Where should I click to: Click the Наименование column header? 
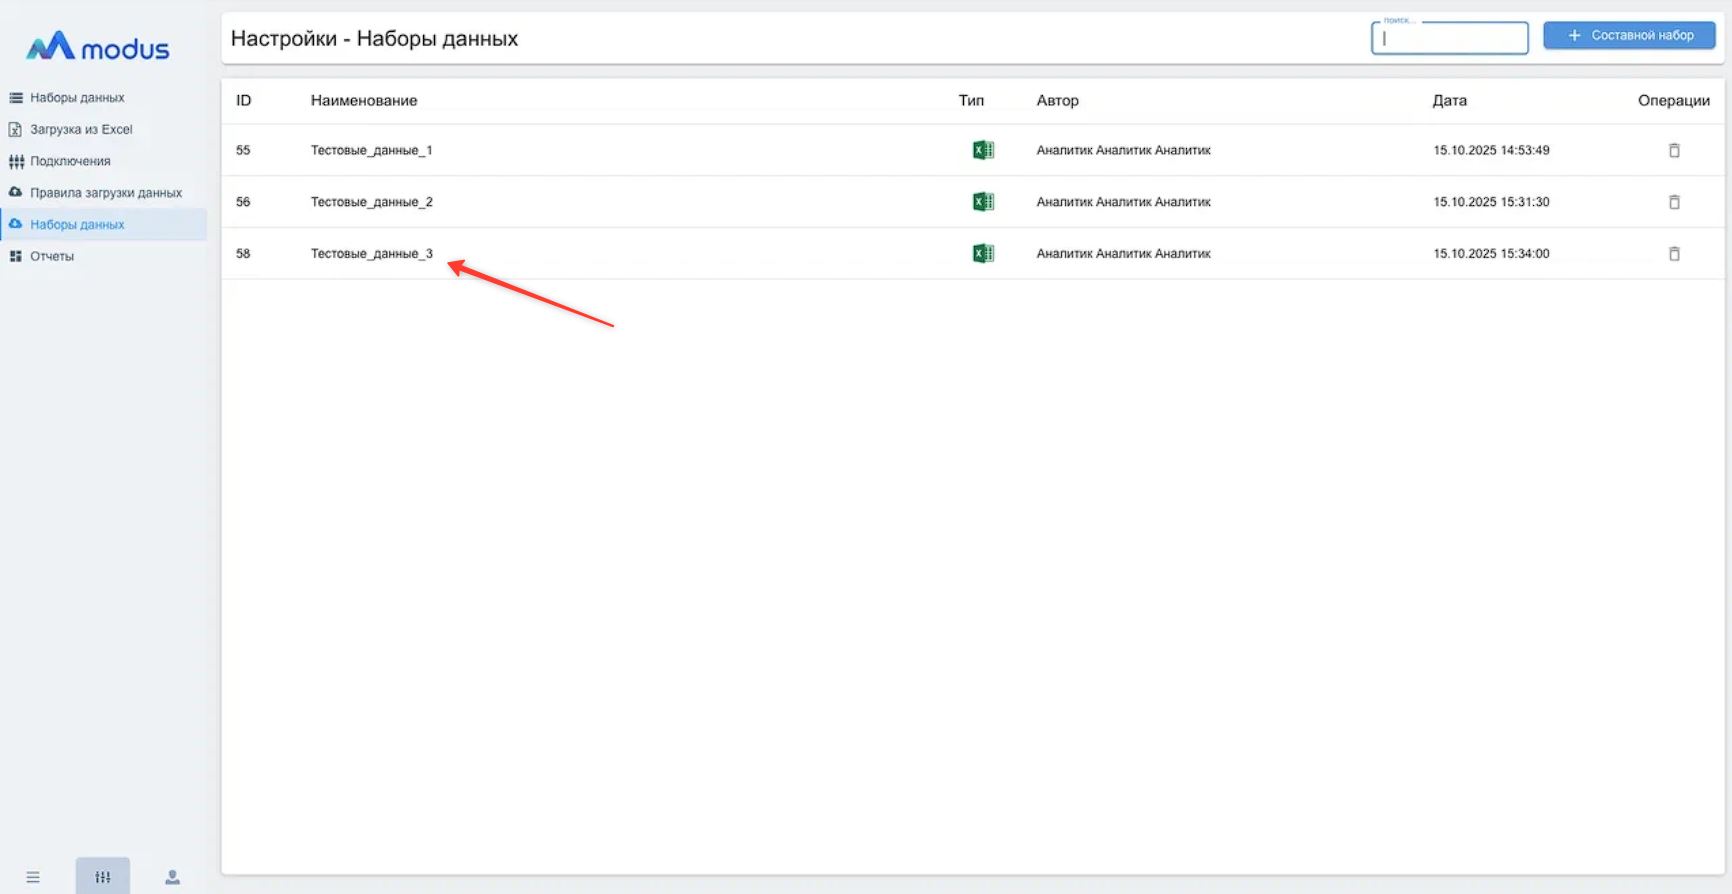tap(364, 100)
